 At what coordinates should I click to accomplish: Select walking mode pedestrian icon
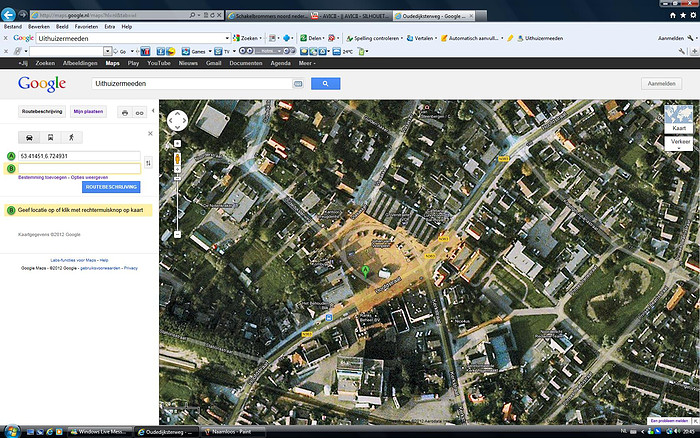click(71, 138)
